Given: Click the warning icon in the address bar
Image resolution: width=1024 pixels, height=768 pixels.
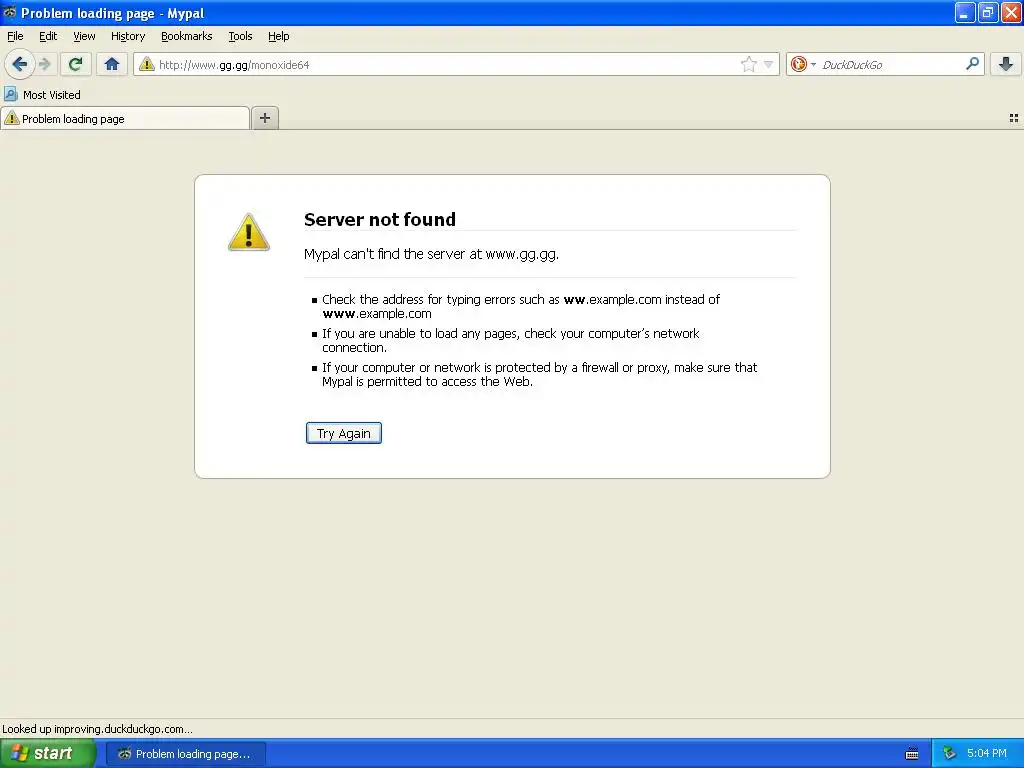Looking at the screenshot, I should 147,64.
